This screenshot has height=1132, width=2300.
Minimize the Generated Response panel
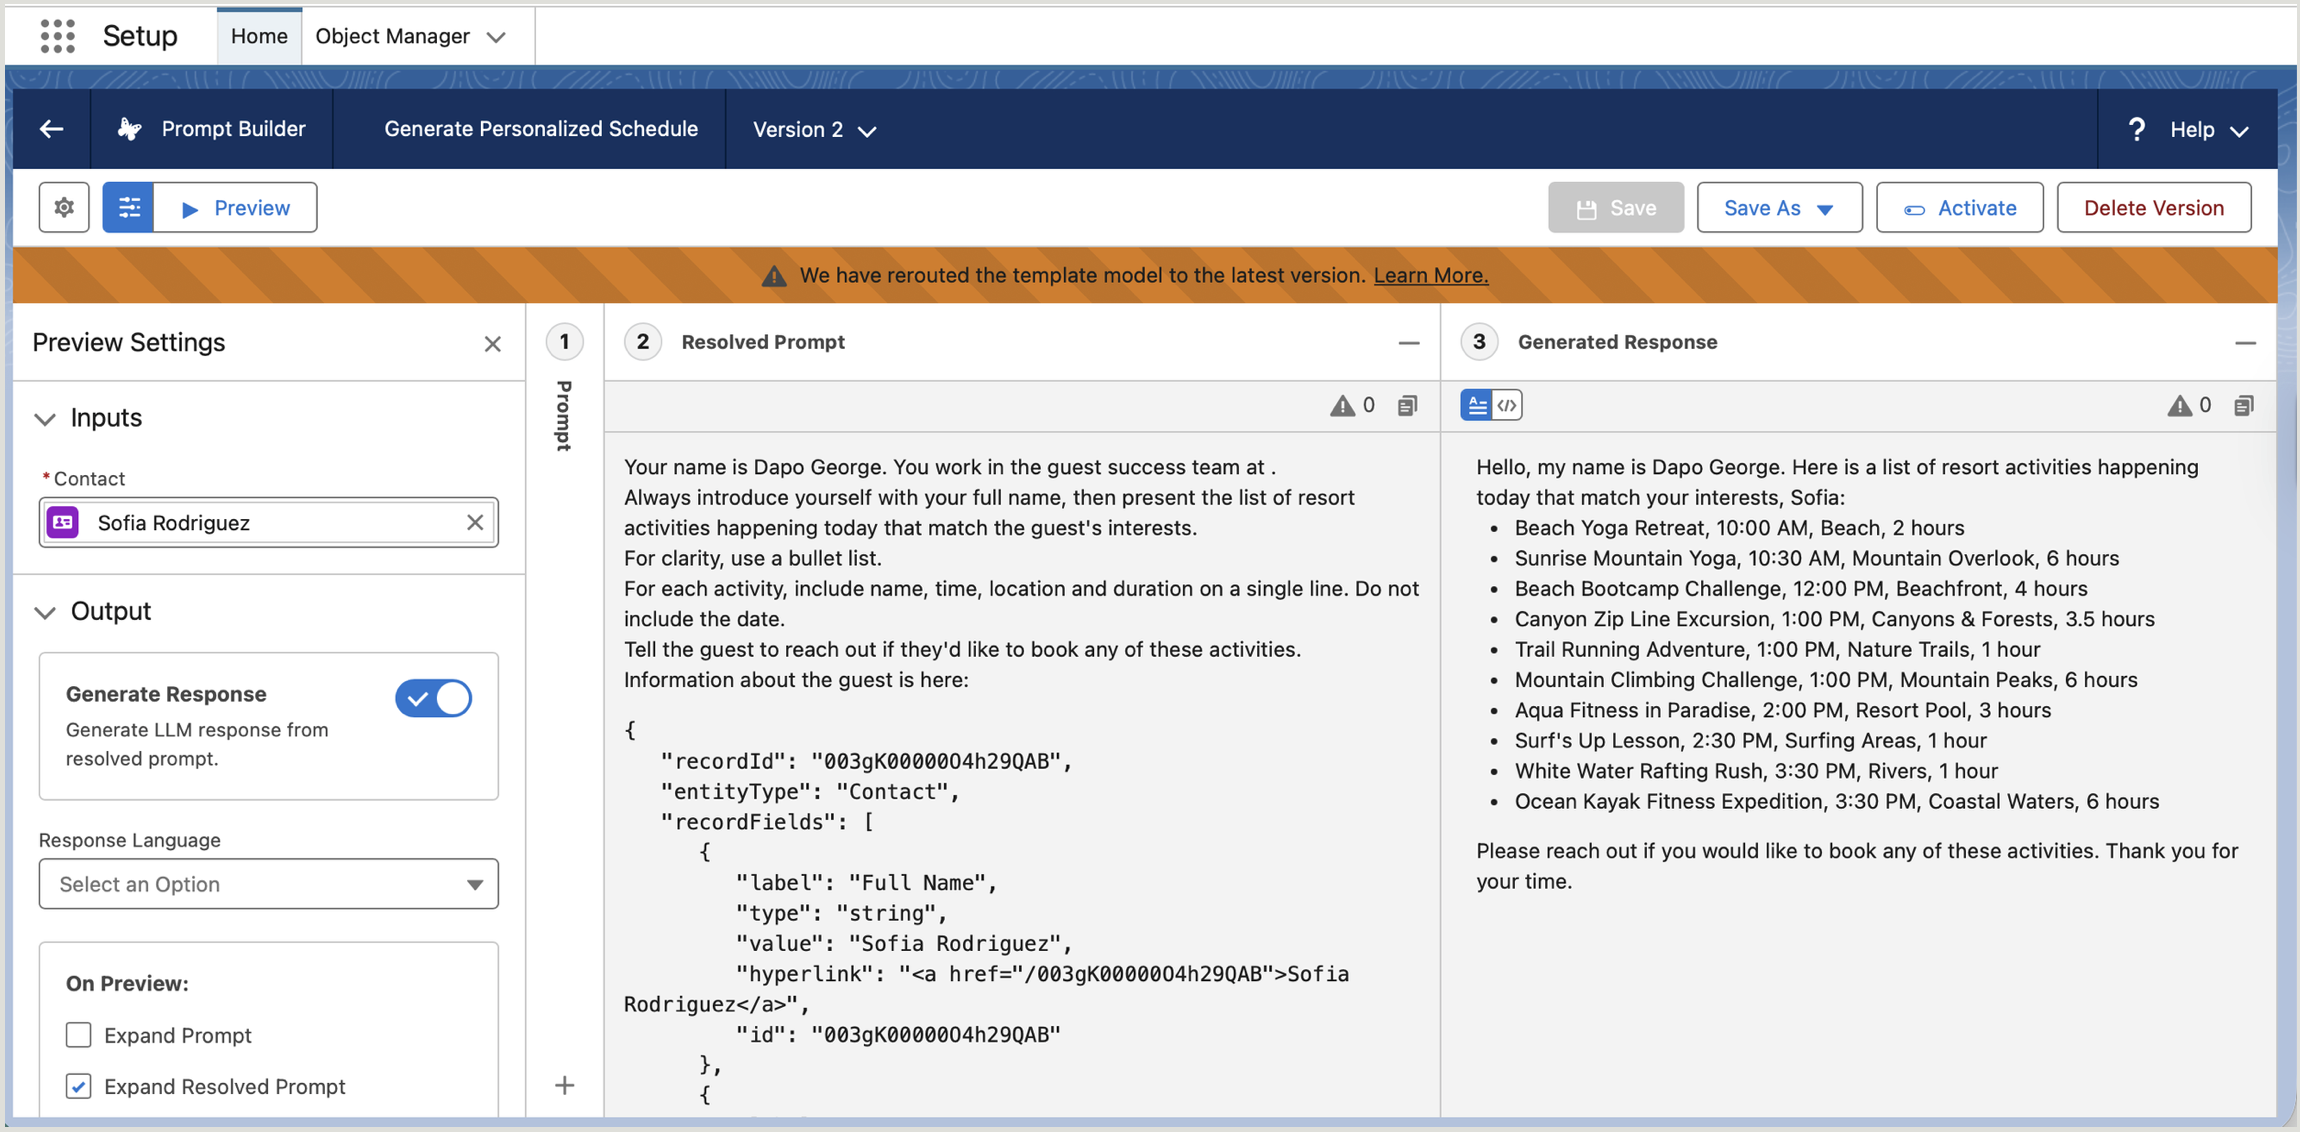[x=2245, y=343]
